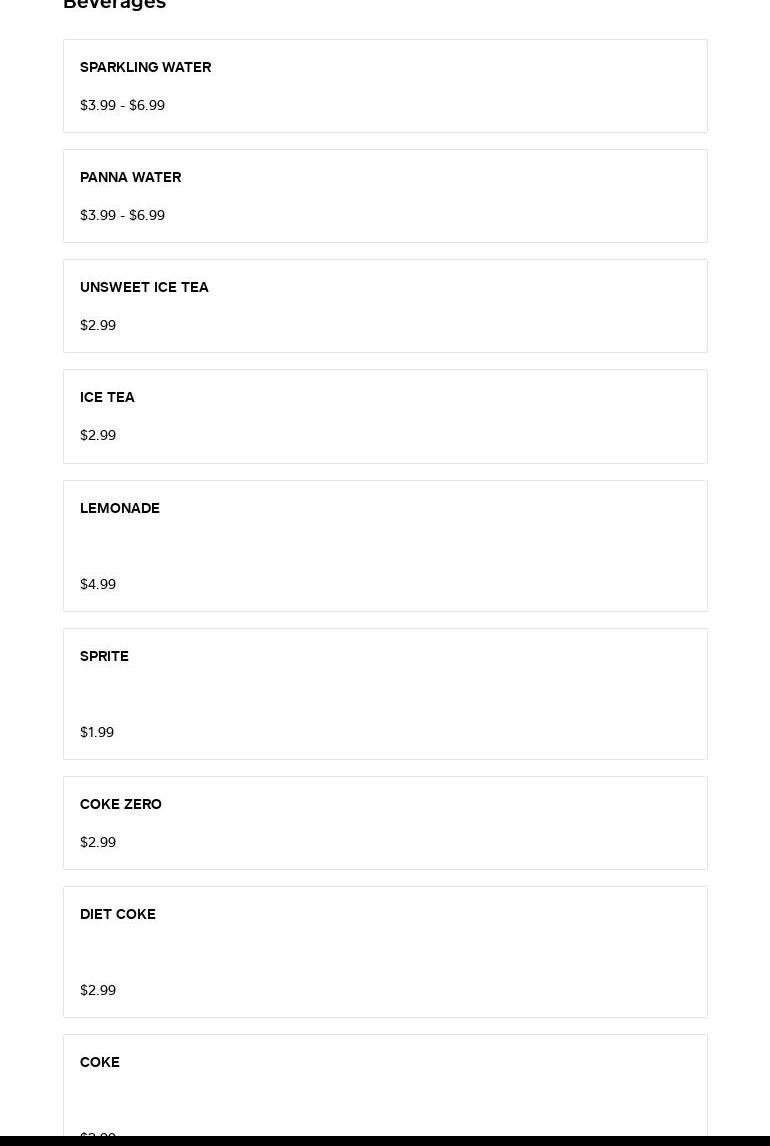770x1146 pixels.
Task: Select the Sprite item name
Action: pyautogui.click(x=104, y=657)
